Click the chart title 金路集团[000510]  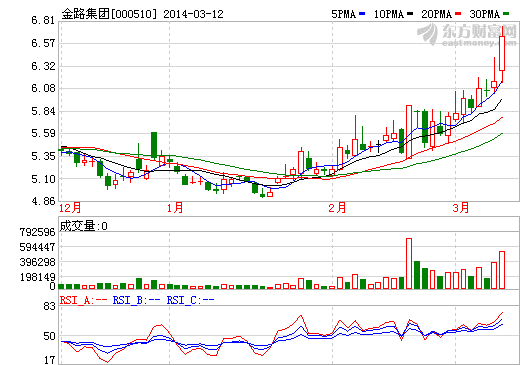[x=109, y=14]
